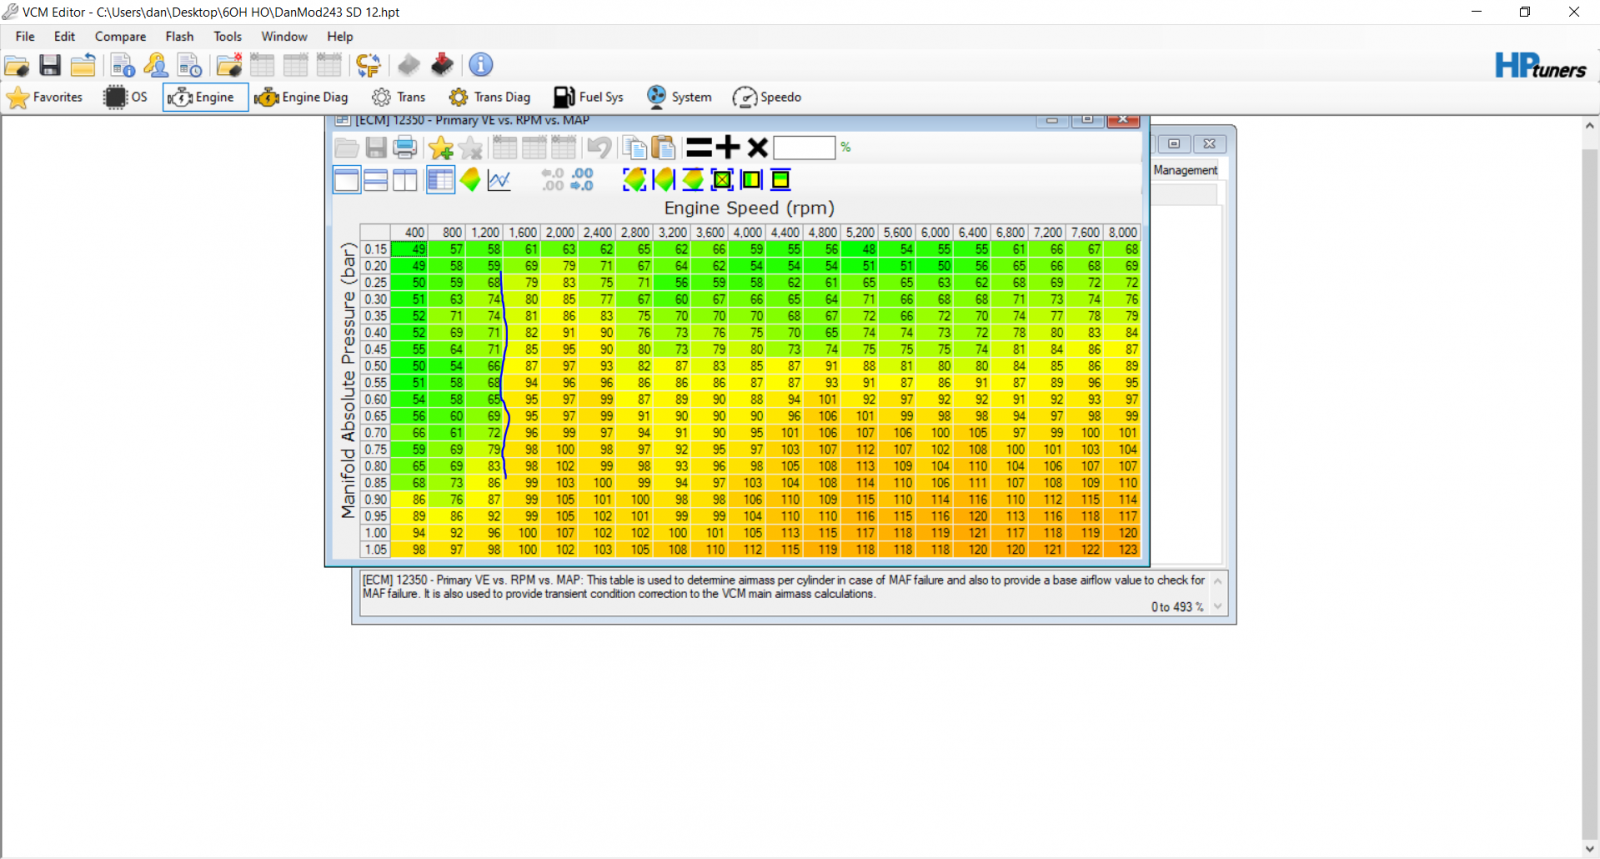
Task: Open the Help menu
Action: click(x=340, y=37)
